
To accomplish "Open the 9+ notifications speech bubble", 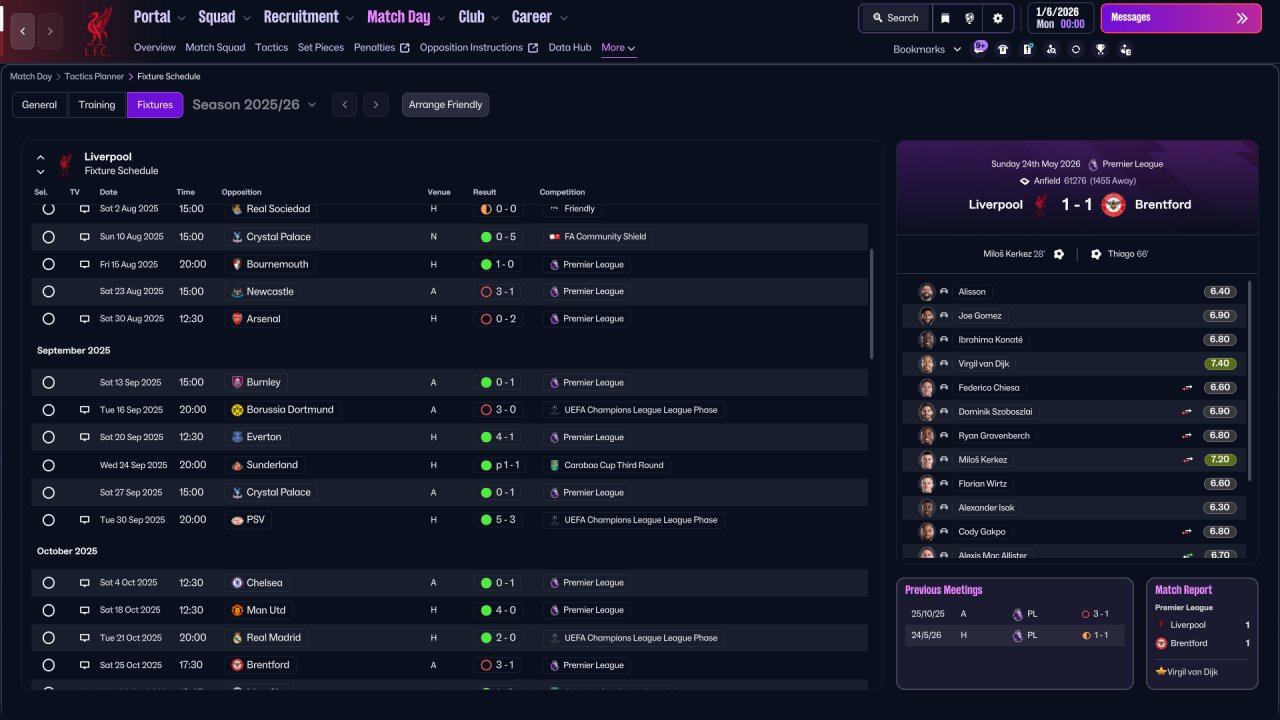I will [980, 47].
